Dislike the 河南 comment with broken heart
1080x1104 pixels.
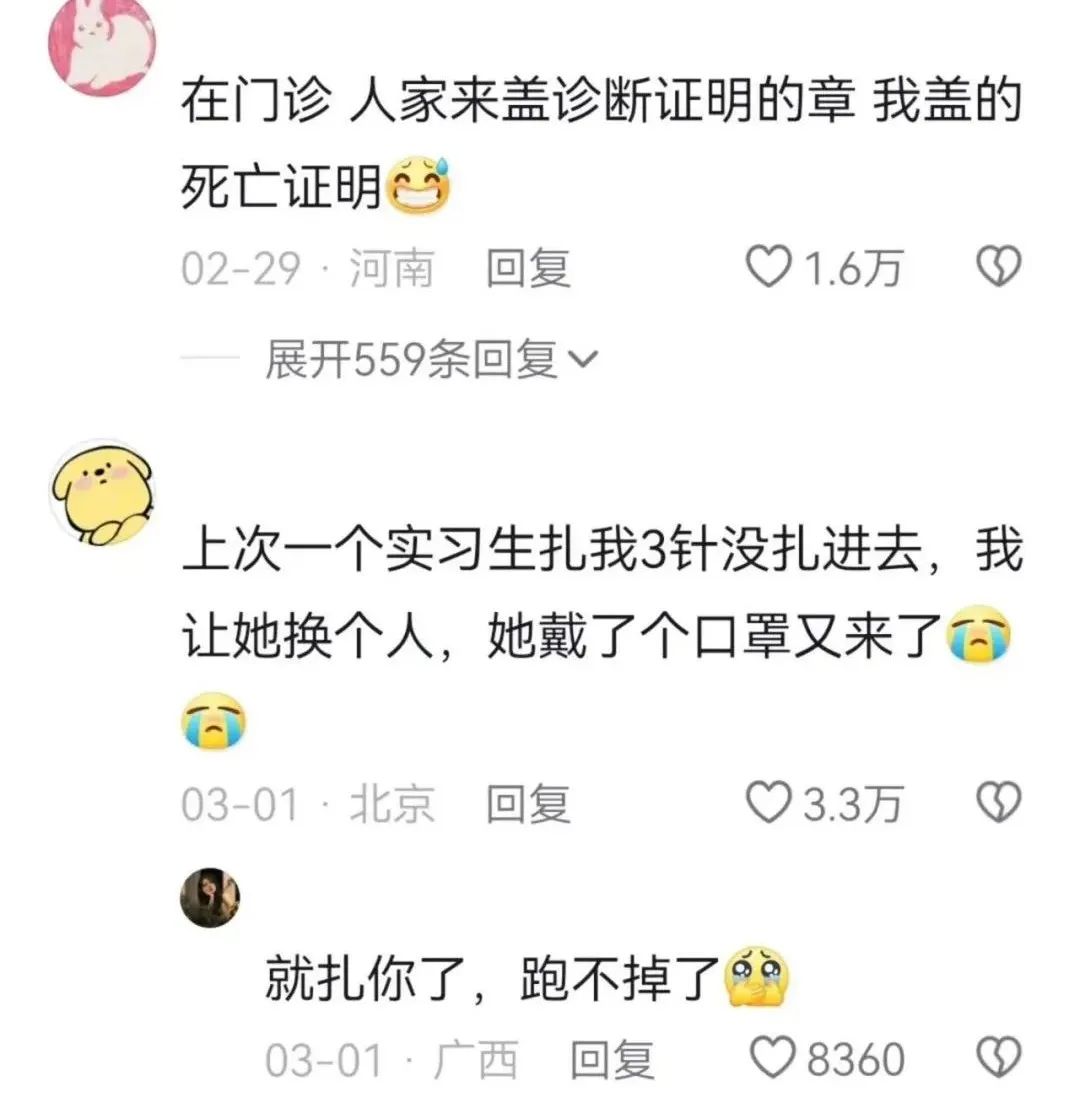coord(998,265)
